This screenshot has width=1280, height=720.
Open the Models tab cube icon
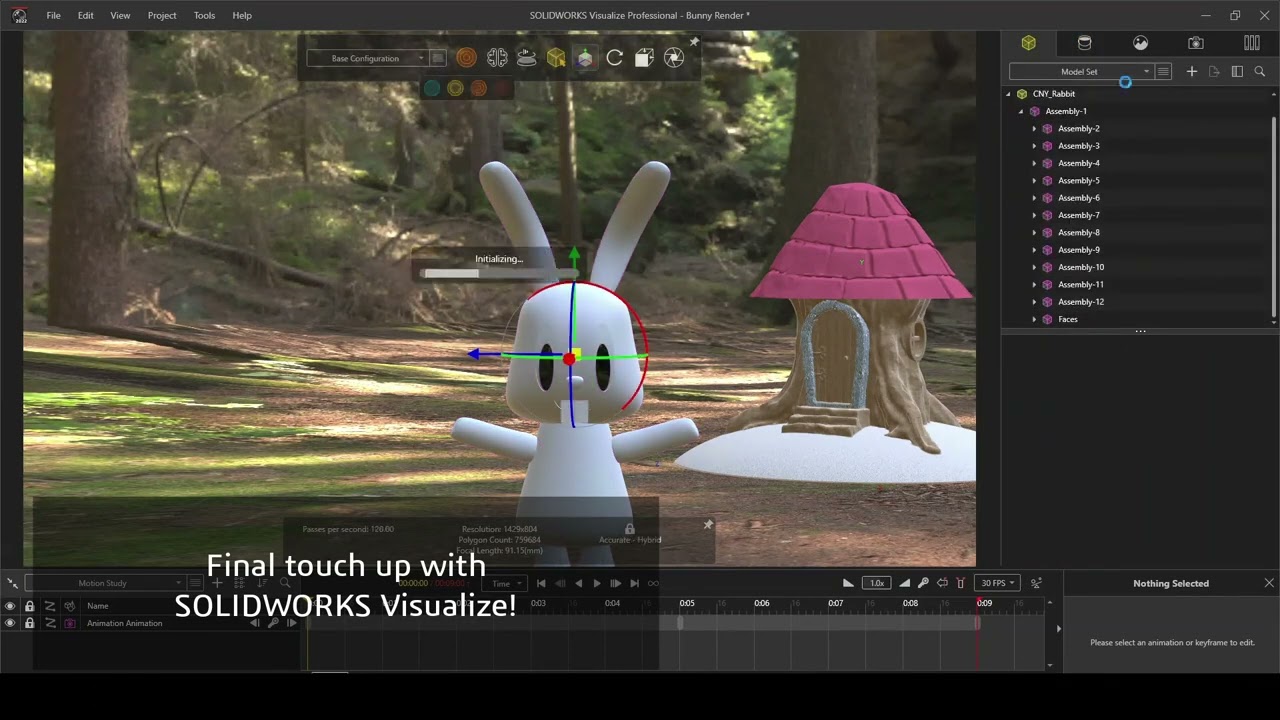coord(1028,43)
